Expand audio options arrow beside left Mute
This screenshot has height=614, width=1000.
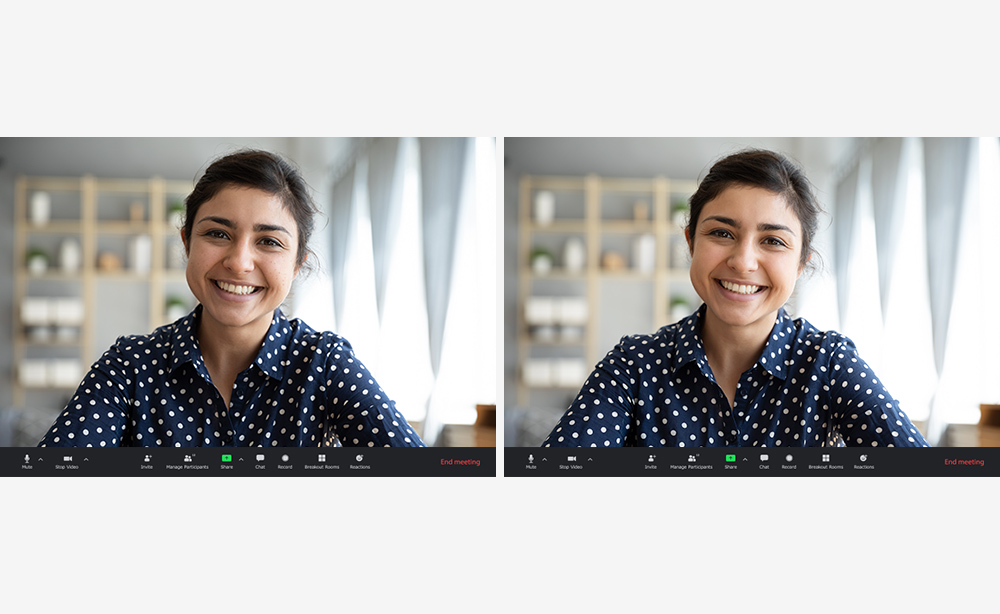point(40,459)
